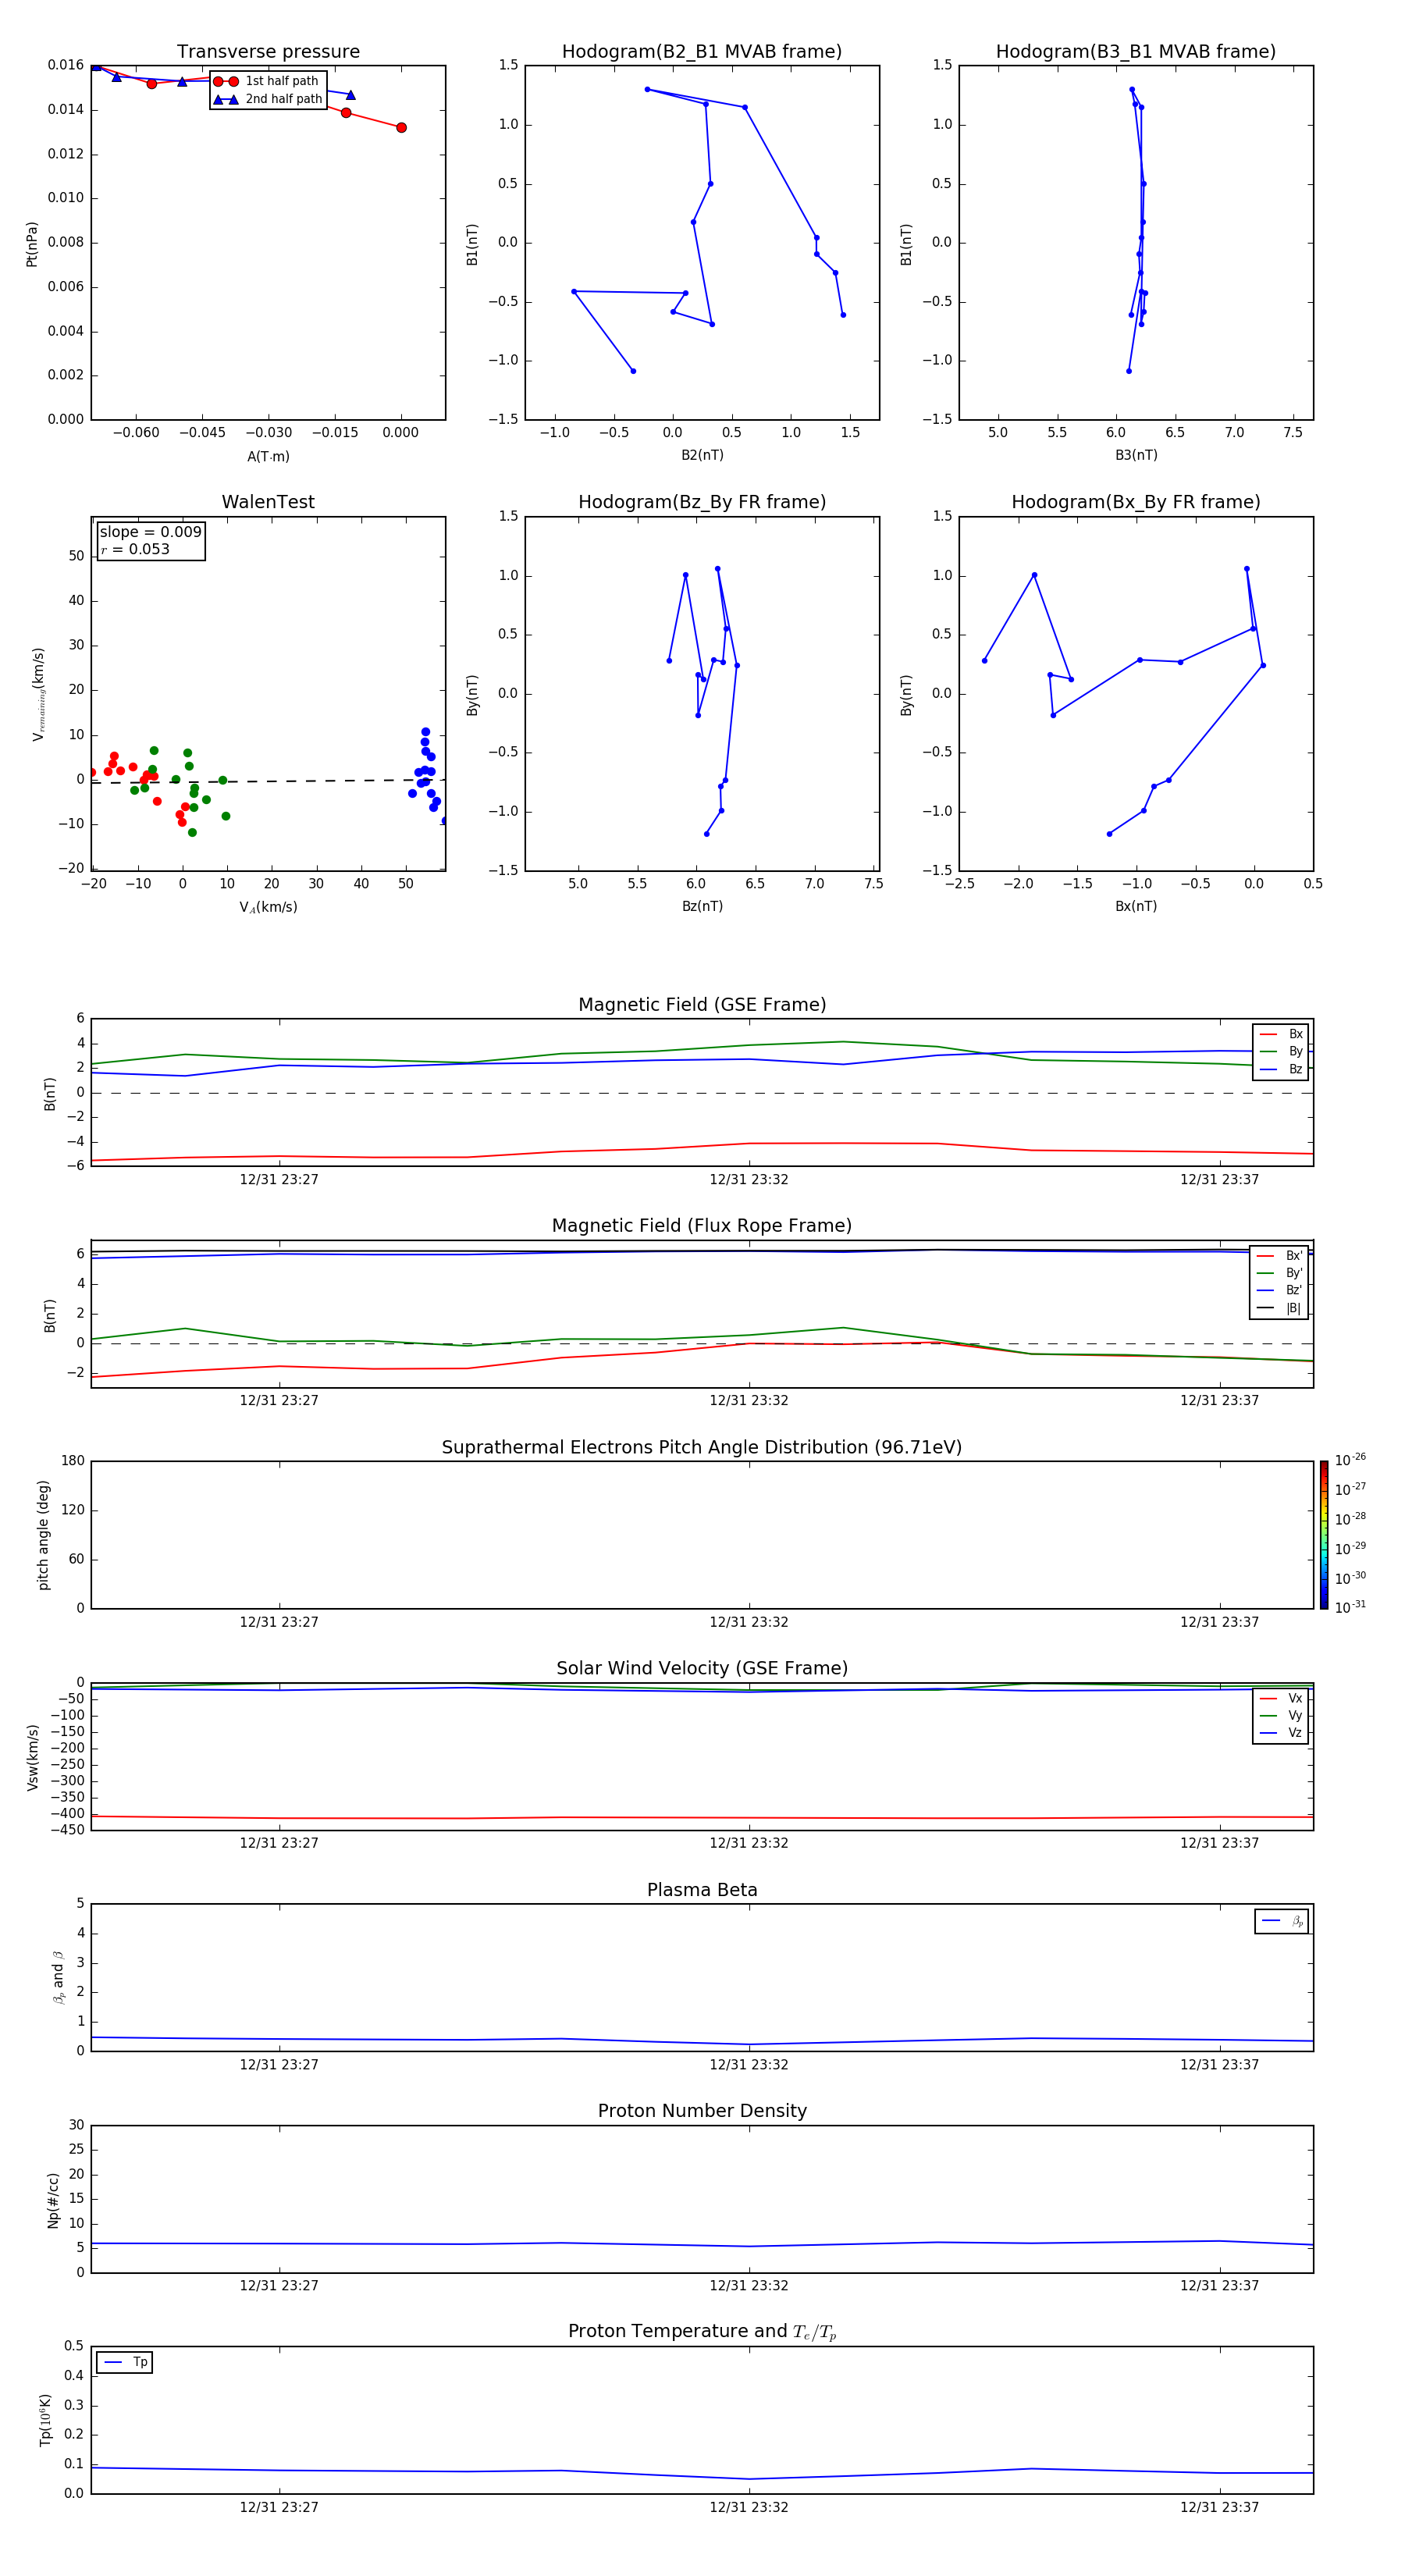Click the "Hodogram(B2_B1 MVAB frame)" title
The image size is (1405, 2576).
pyautogui.click(x=702, y=51)
